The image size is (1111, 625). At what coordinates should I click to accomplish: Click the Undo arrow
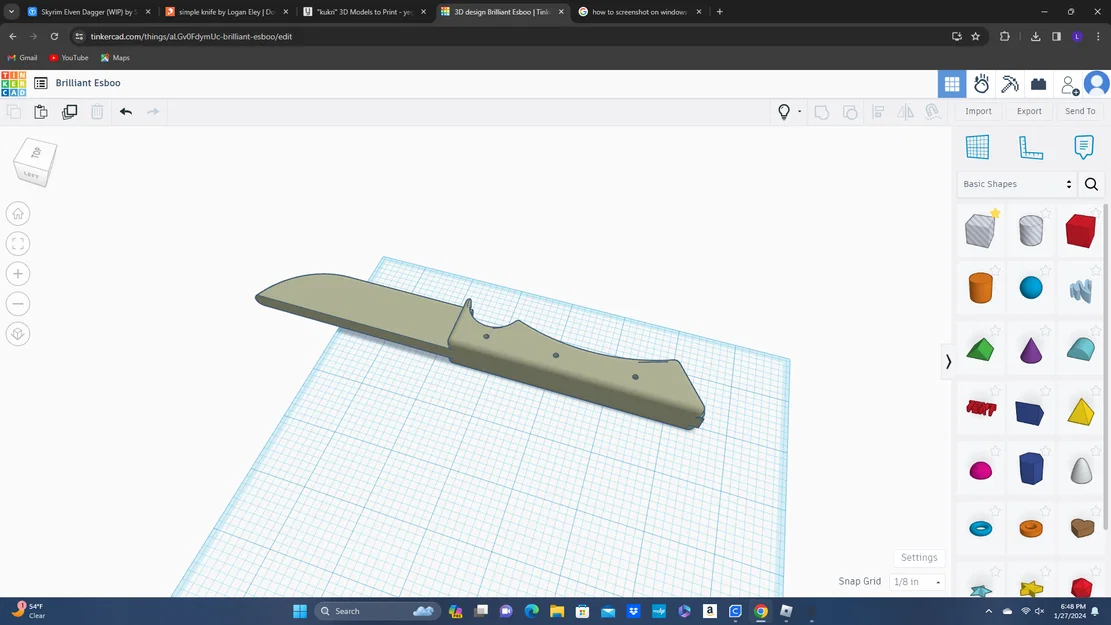tap(125, 112)
